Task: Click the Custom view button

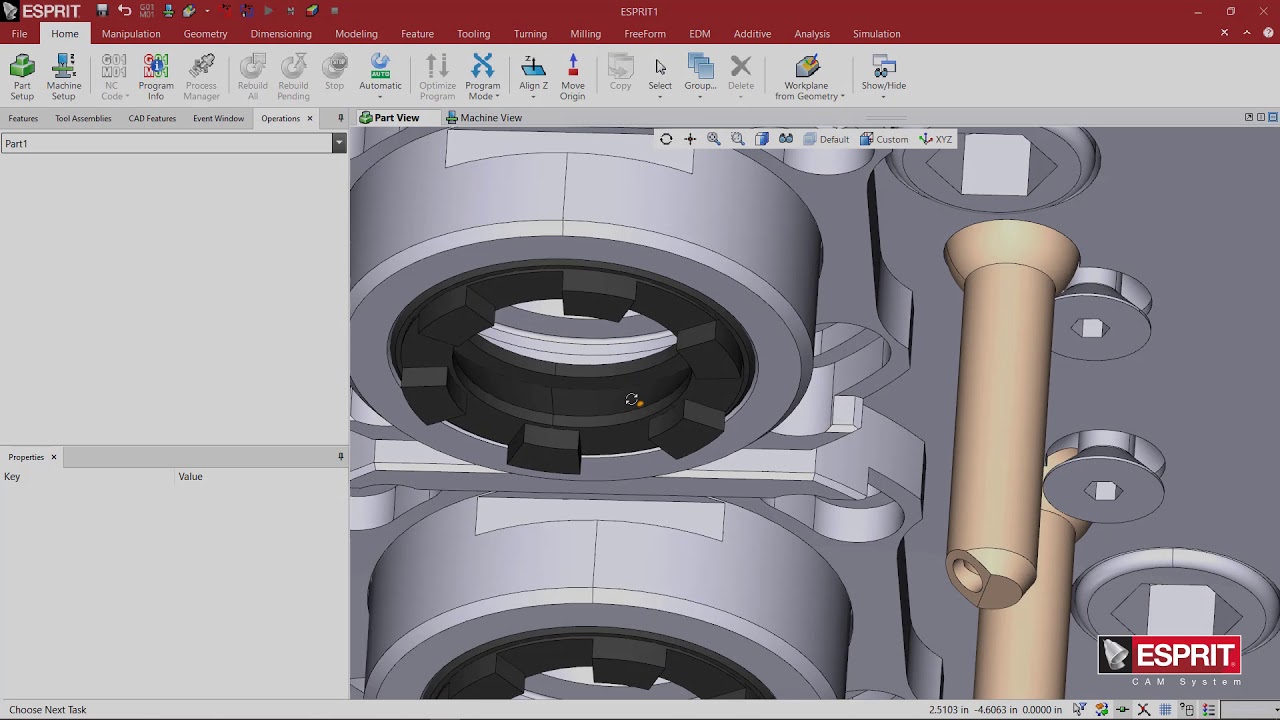Action: pyautogui.click(x=884, y=139)
